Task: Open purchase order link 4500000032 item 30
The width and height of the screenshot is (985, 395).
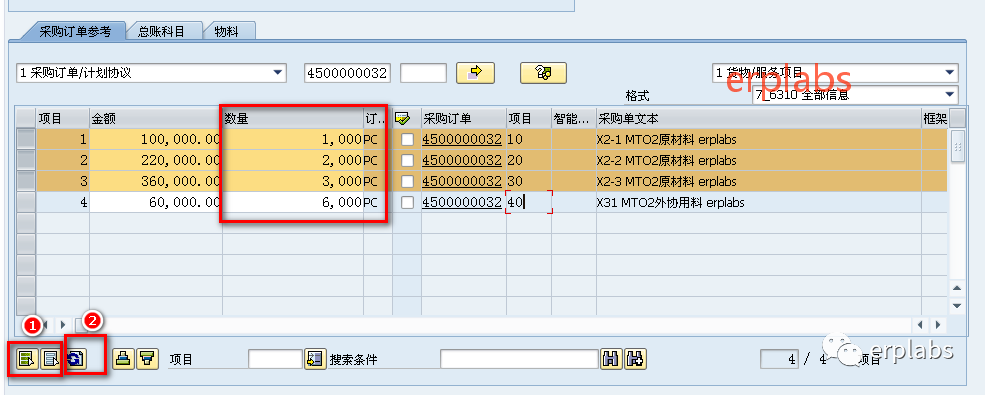Action: click(462, 181)
